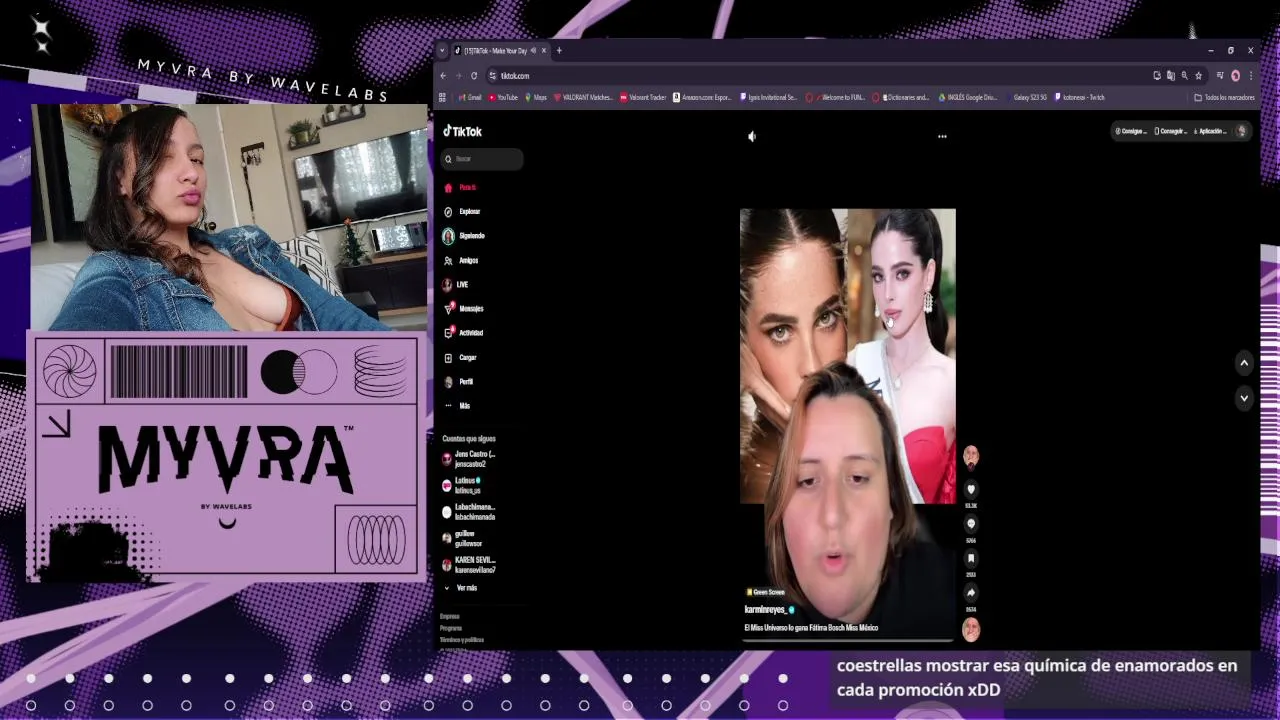Open Perfil in TikTok sidebar

click(x=459, y=381)
